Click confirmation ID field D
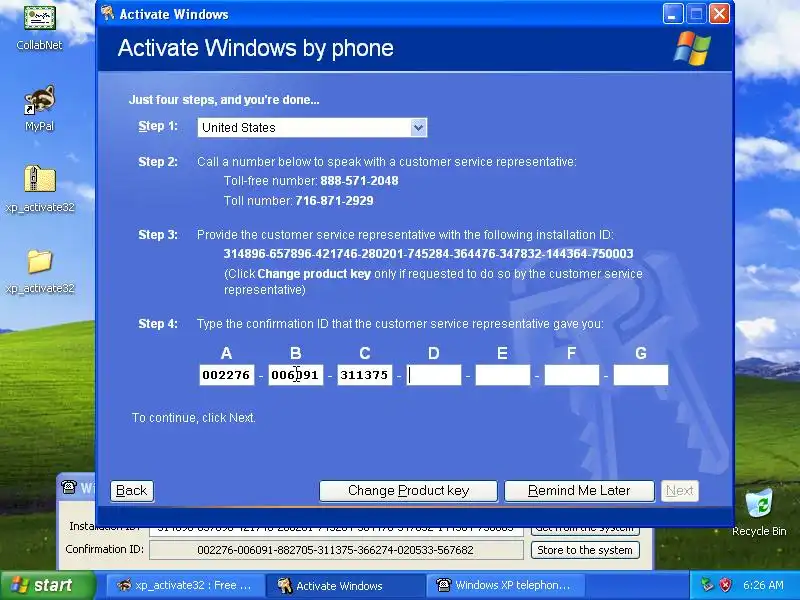This screenshot has width=800, height=600. click(434, 375)
